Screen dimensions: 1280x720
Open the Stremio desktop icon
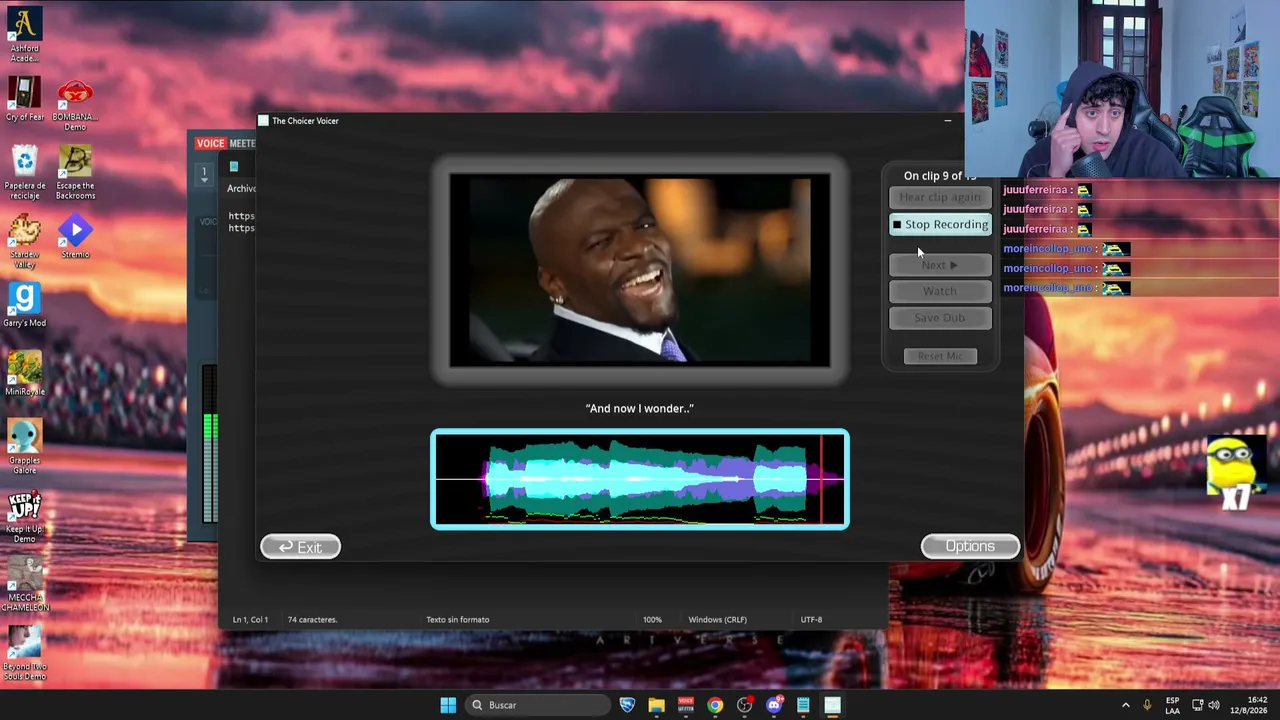(x=75, y=237)
